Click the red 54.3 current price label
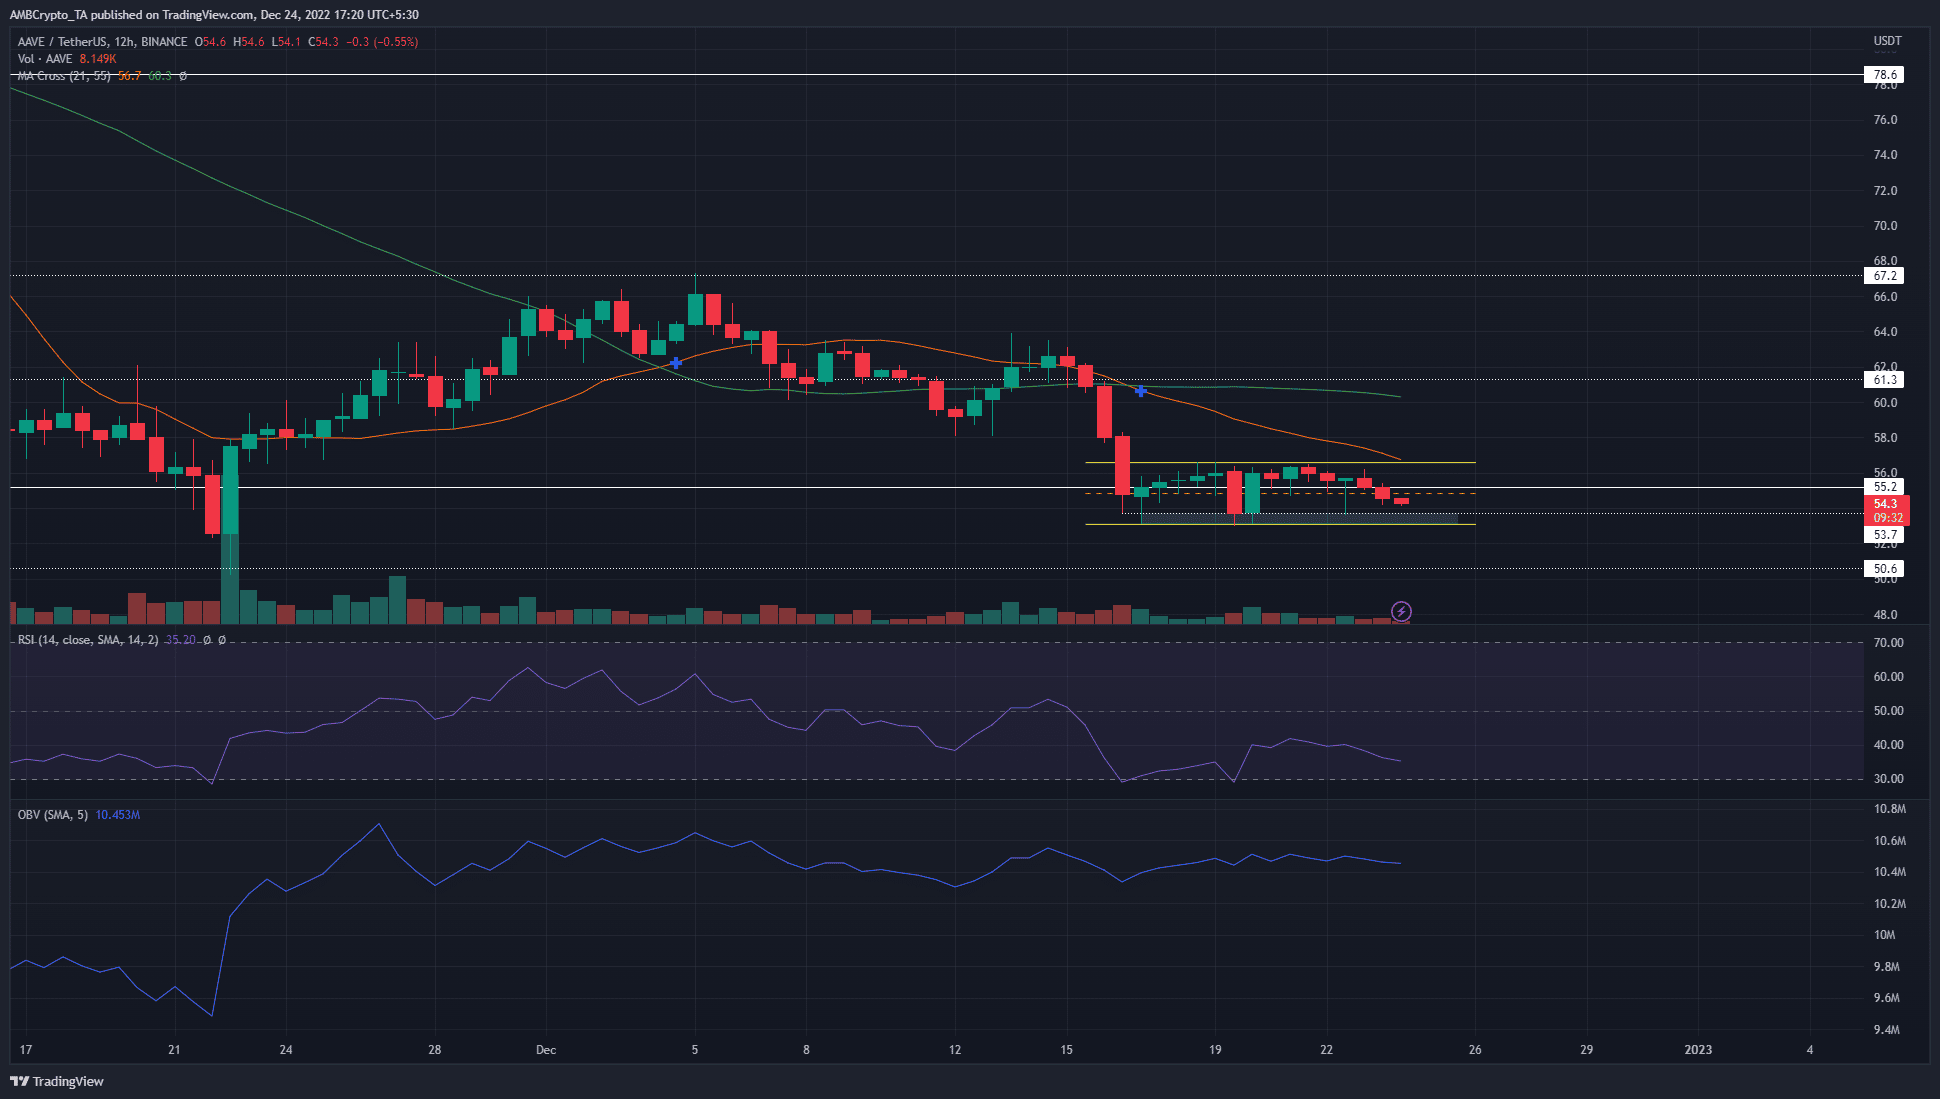The width and height of the screenshot is (1940, 1099). click(1886, 511)
